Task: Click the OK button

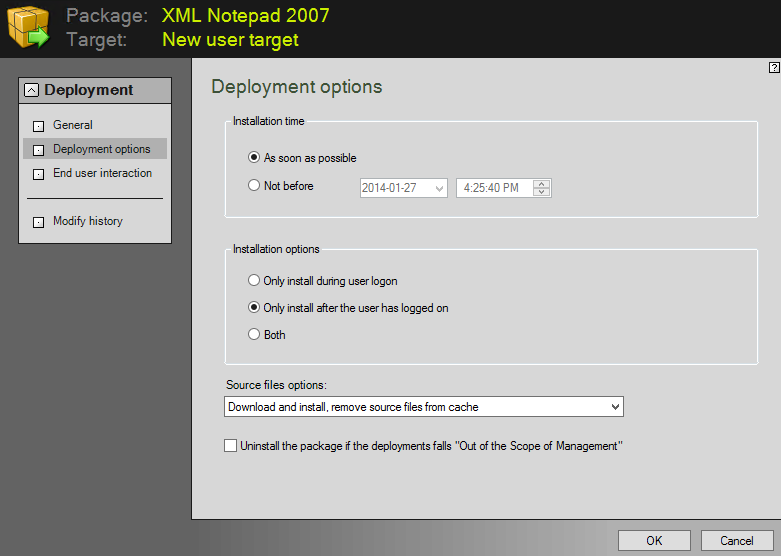Action: tap(654, 541)
